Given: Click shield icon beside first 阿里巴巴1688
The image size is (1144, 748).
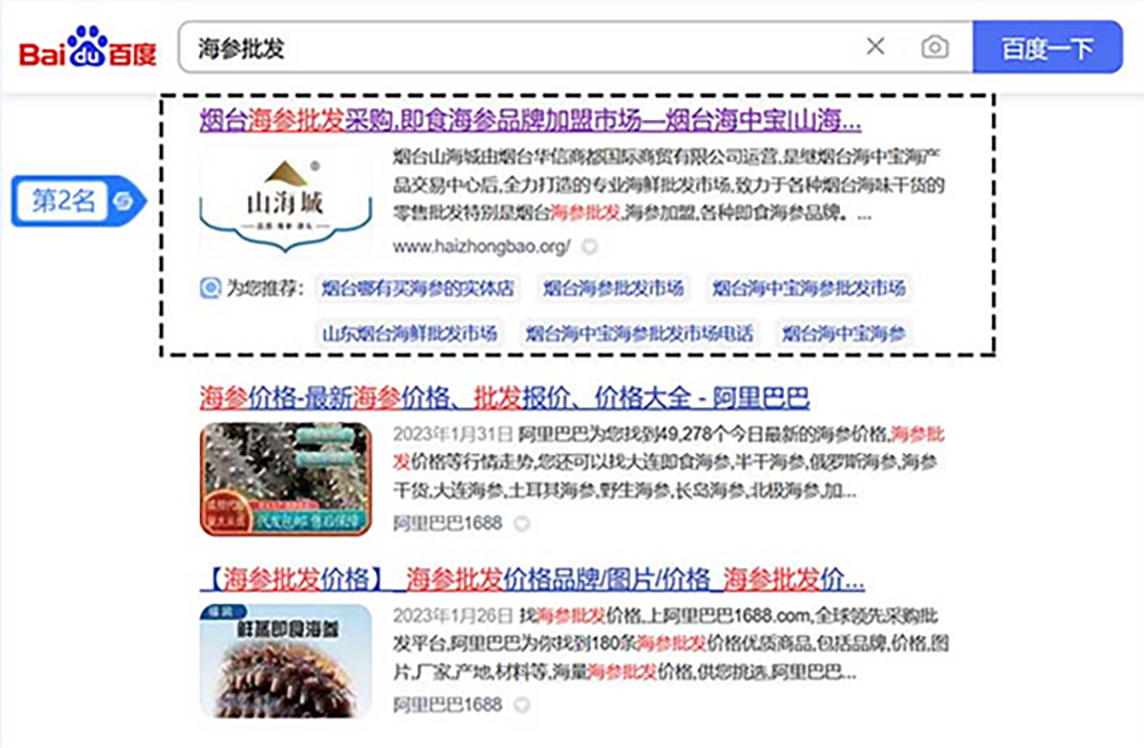Looking at the screenshot, I should pyautogui.click(x=521, y=523).
